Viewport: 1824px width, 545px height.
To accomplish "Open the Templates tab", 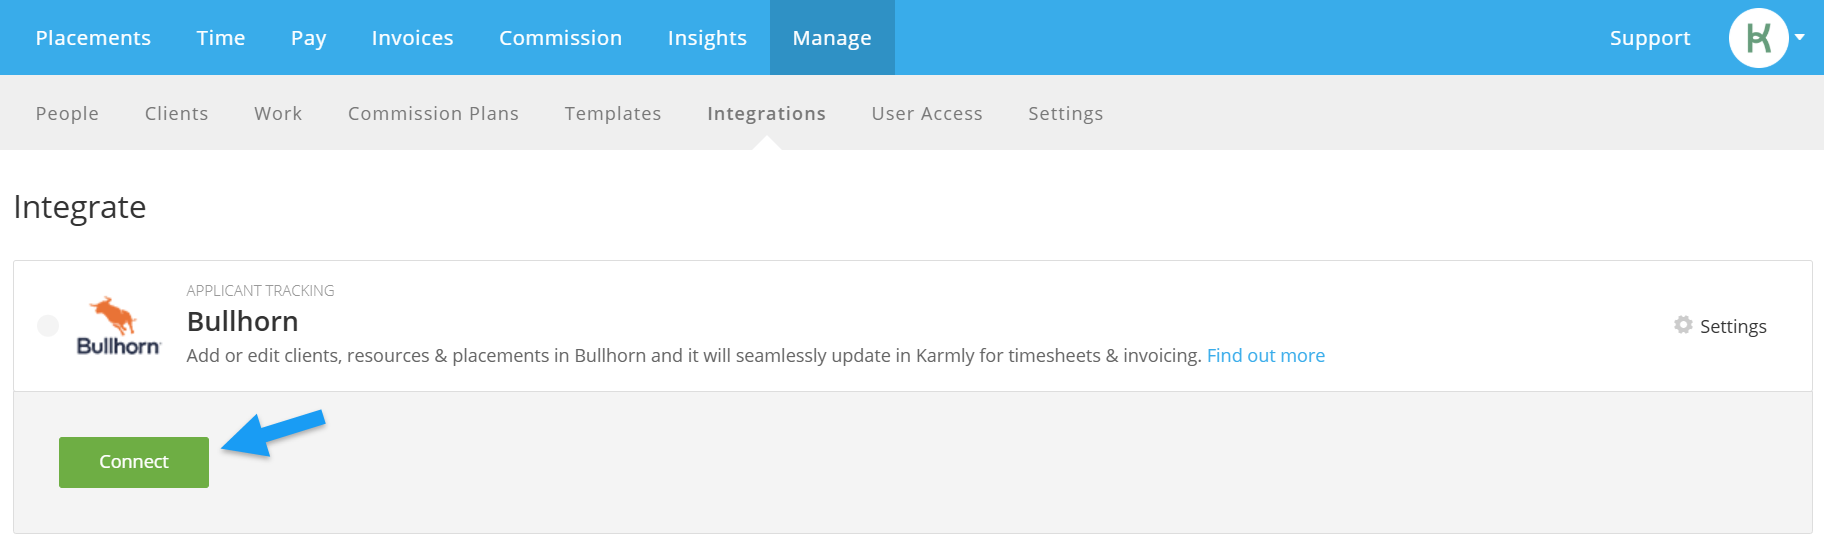I will click(613, 113).
